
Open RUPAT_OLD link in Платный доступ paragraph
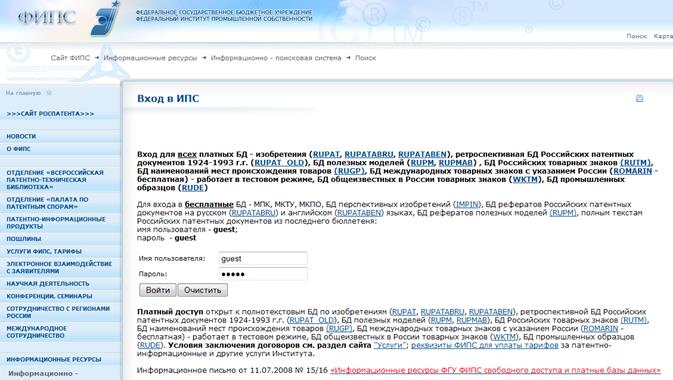(311, 320)
